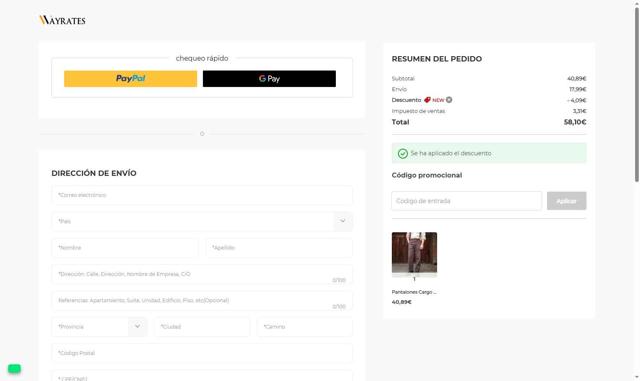640x381 pixels.
Task: Click the Wayrates logo
Action: coord(62,20)
